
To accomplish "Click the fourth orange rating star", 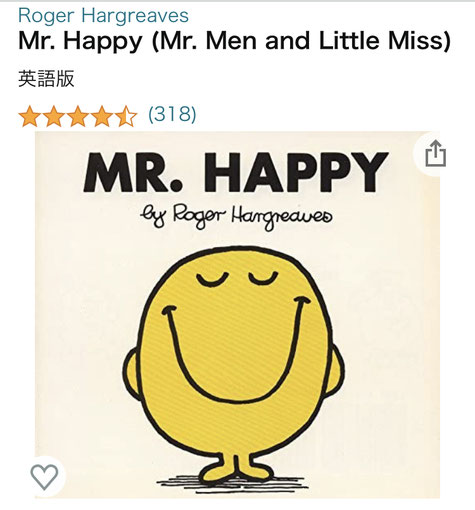I will tap(102, 116).
